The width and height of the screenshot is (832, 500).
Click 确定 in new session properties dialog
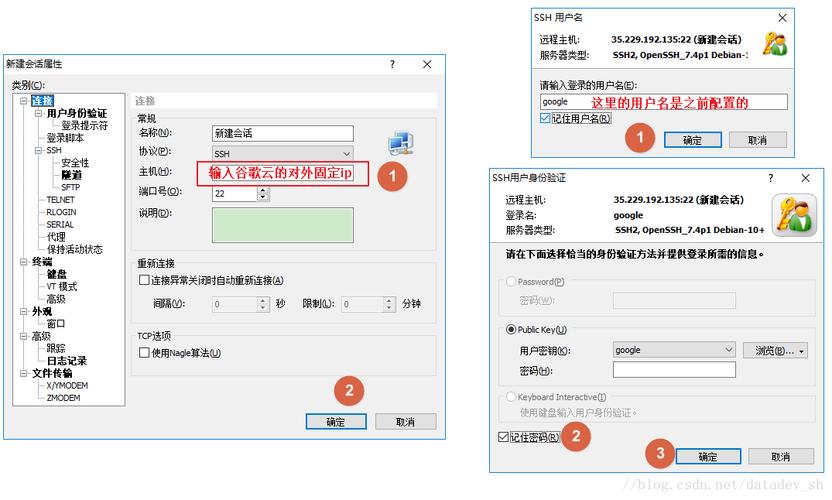click(x=336, y=422)
